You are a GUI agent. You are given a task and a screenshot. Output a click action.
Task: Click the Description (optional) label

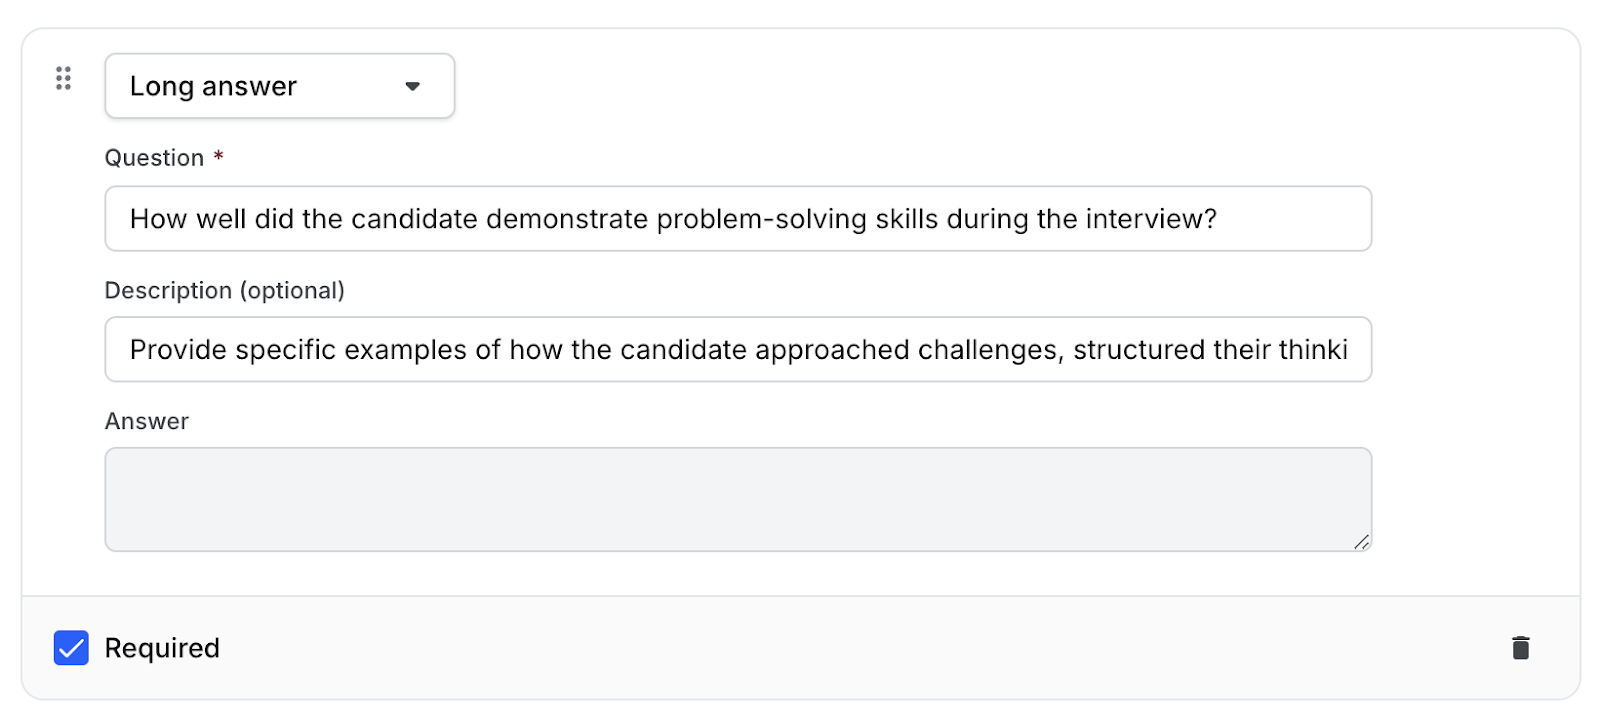pos(225,290)
